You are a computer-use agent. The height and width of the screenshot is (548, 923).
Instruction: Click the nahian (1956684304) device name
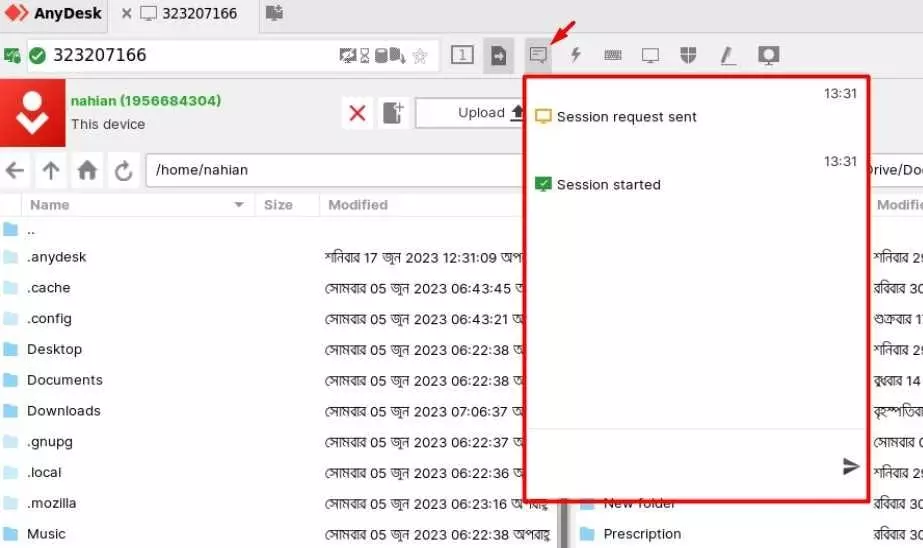146,101
